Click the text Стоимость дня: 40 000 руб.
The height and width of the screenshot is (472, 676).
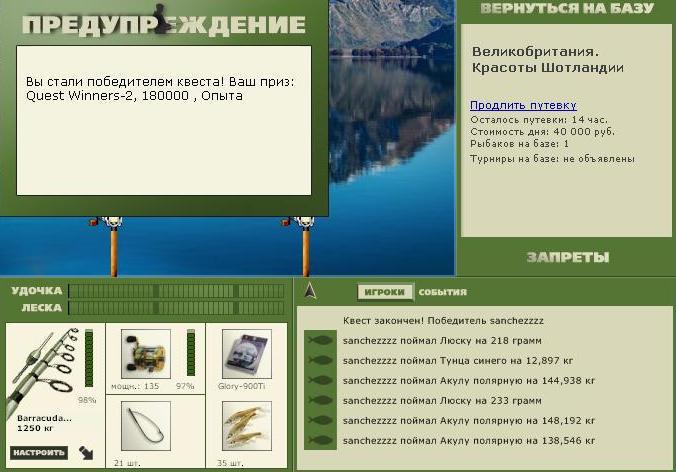point(542,132)
